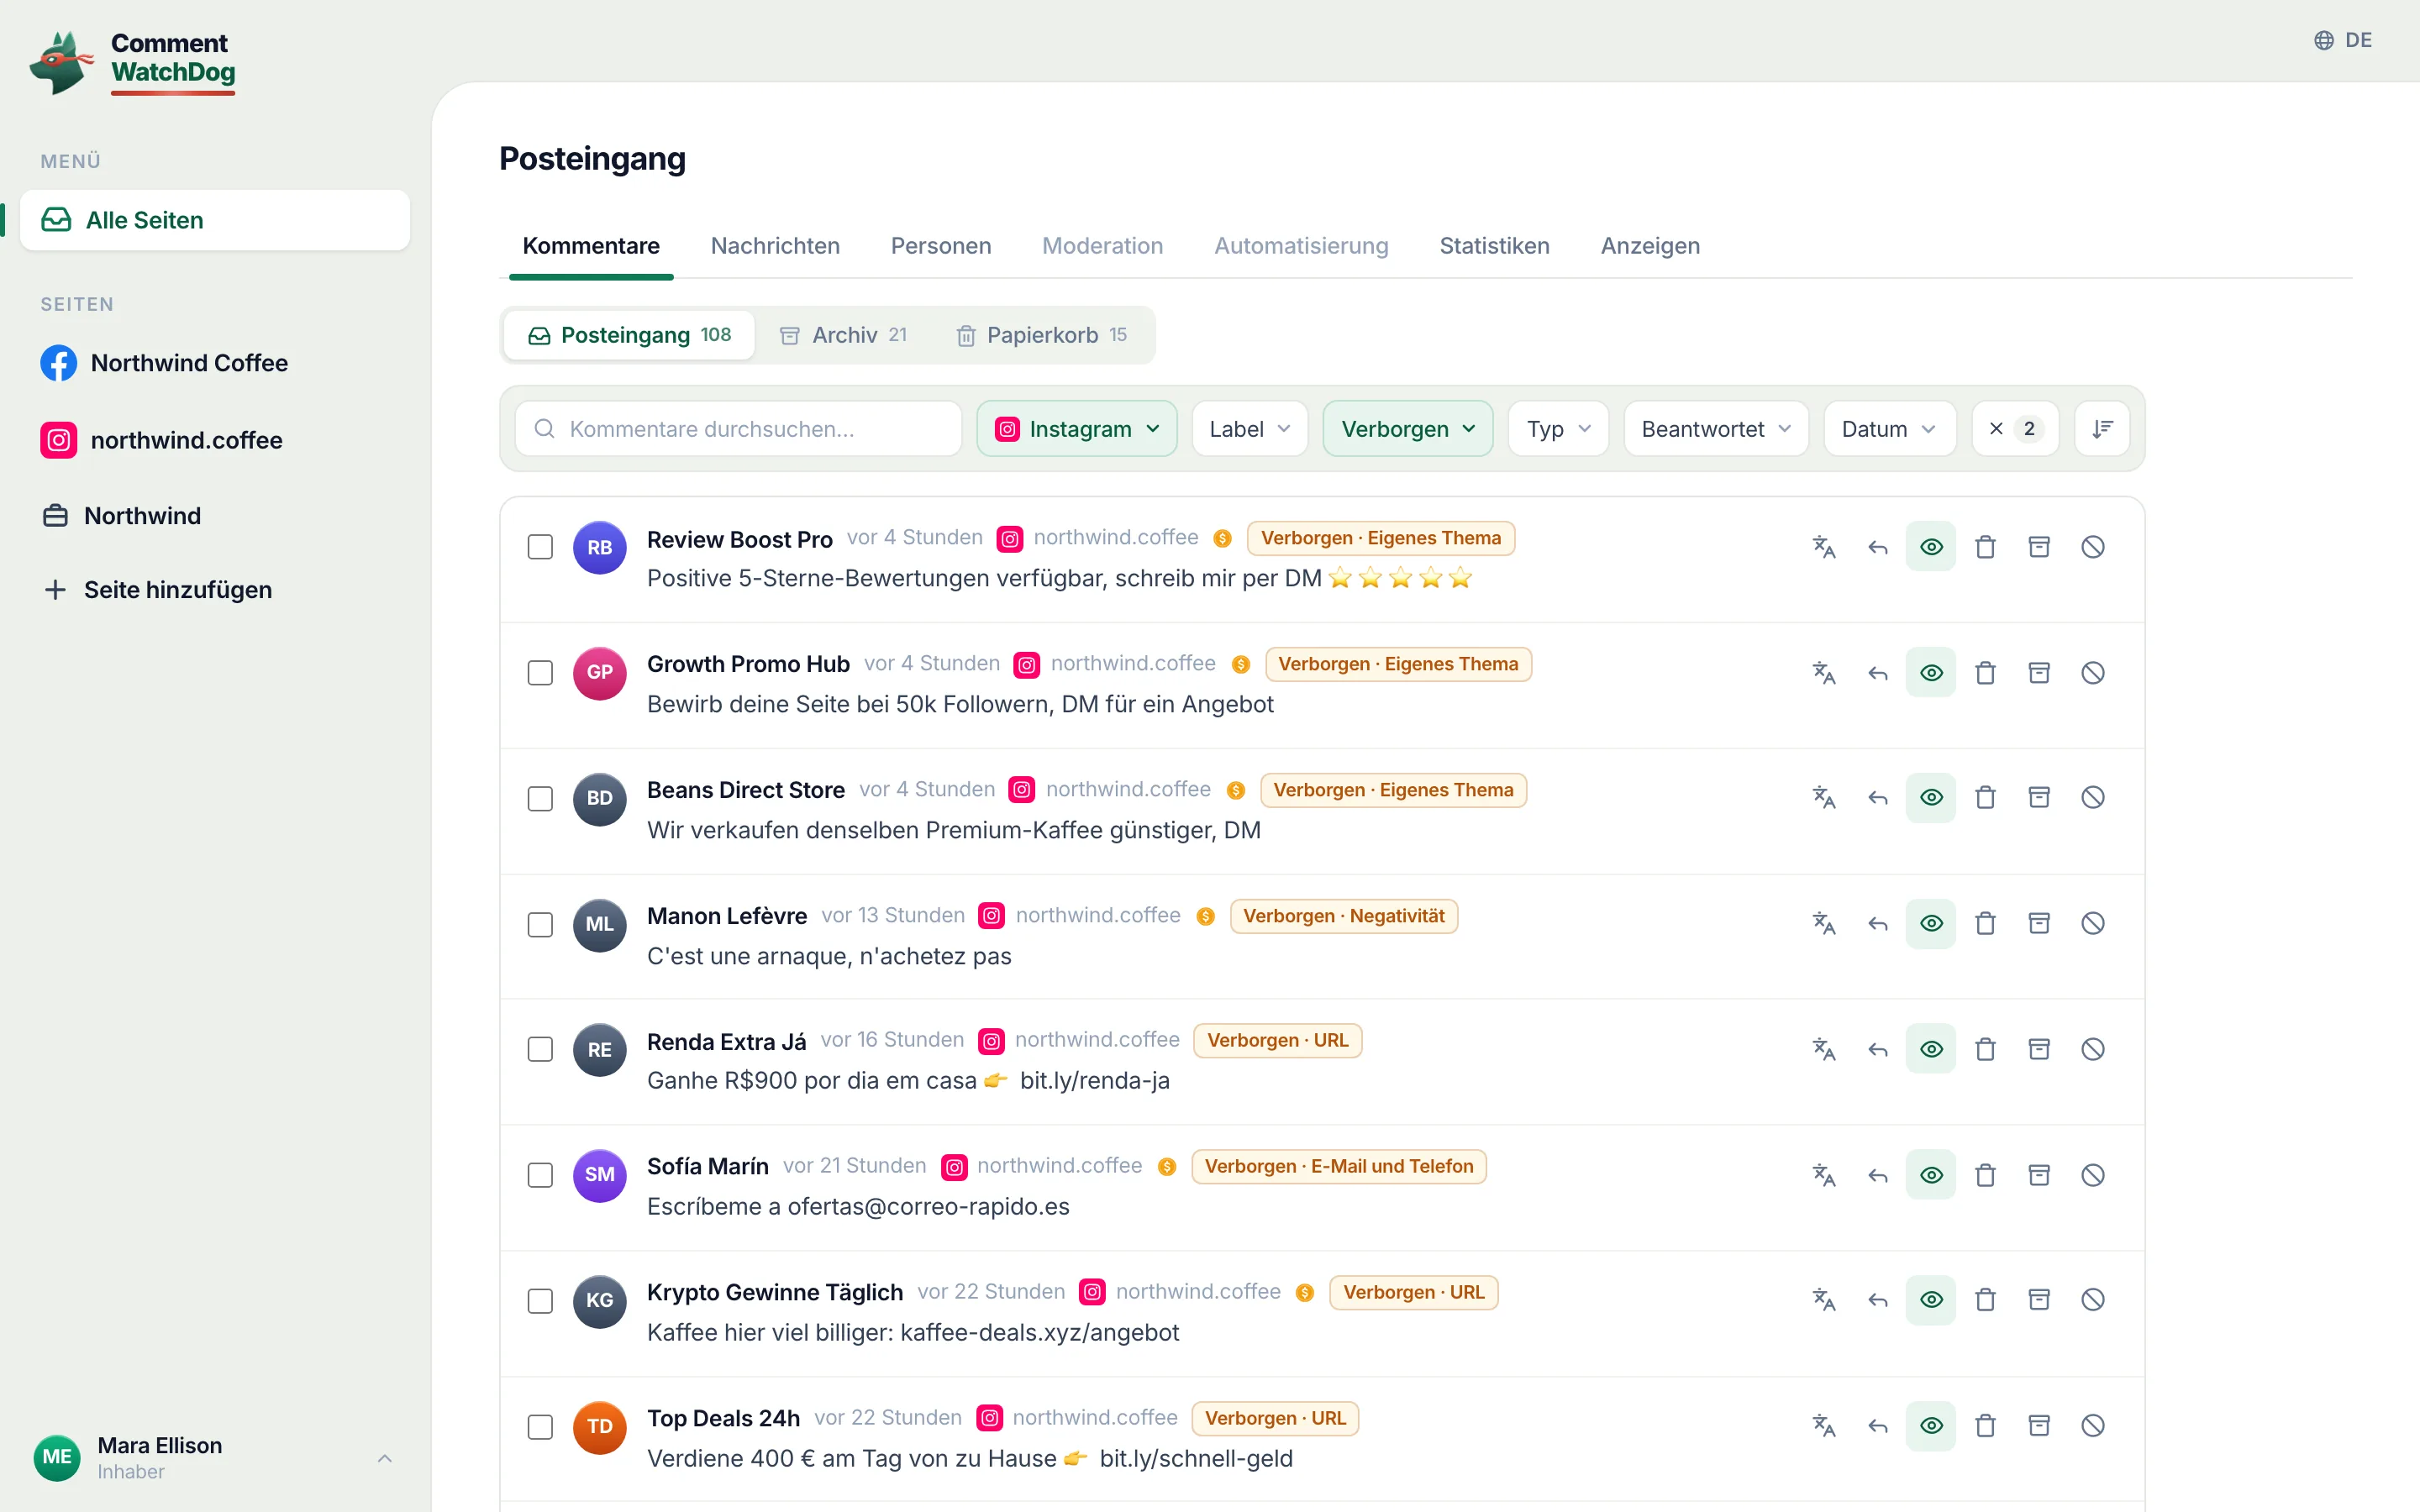This screenshot has width=2420, height=1512.
Task: Clear the 2 active filters
Action: (2015, 429)
